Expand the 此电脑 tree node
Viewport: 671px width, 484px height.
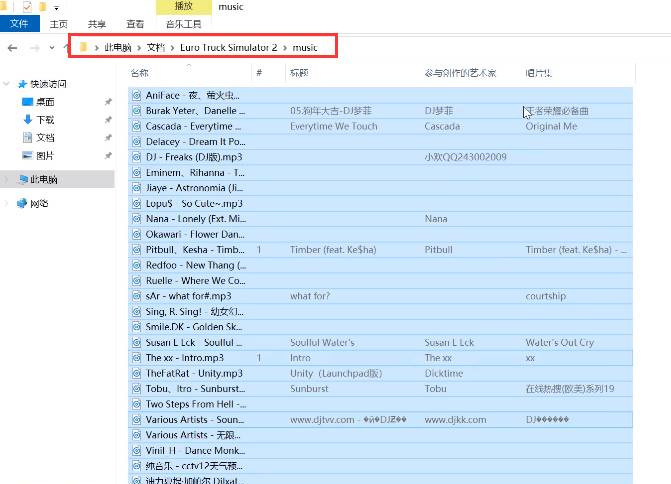tap(6, 179)
